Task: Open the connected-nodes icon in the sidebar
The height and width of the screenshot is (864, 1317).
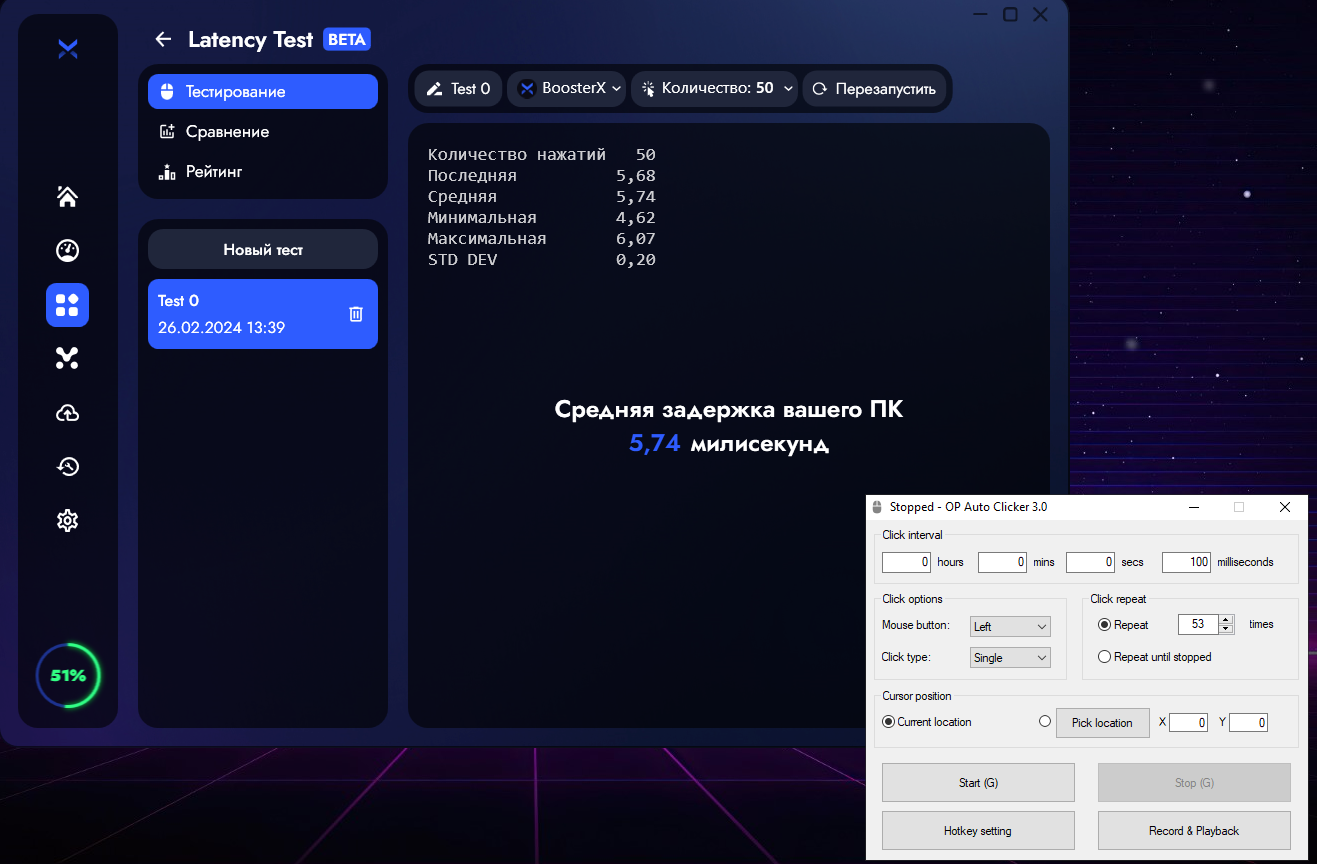Action: pos(67,358)
